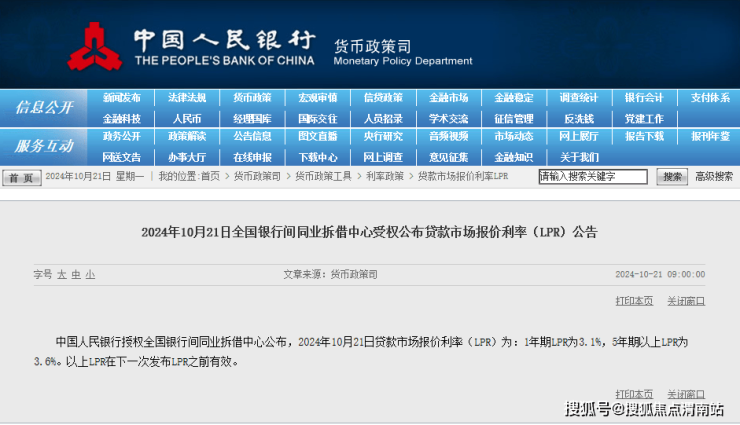Open the 网送文告 item
This screenshot has height=425, width=740.
tap(122, 157)
